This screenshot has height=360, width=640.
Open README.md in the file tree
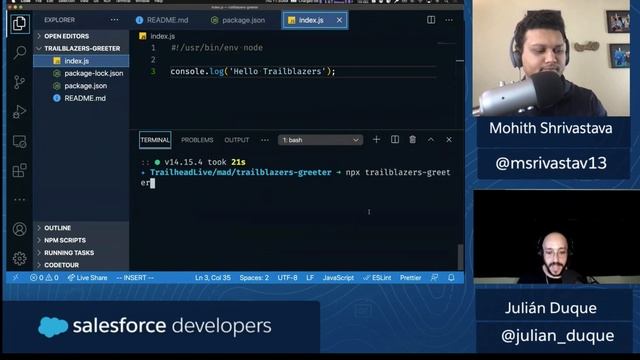point(81,98)
